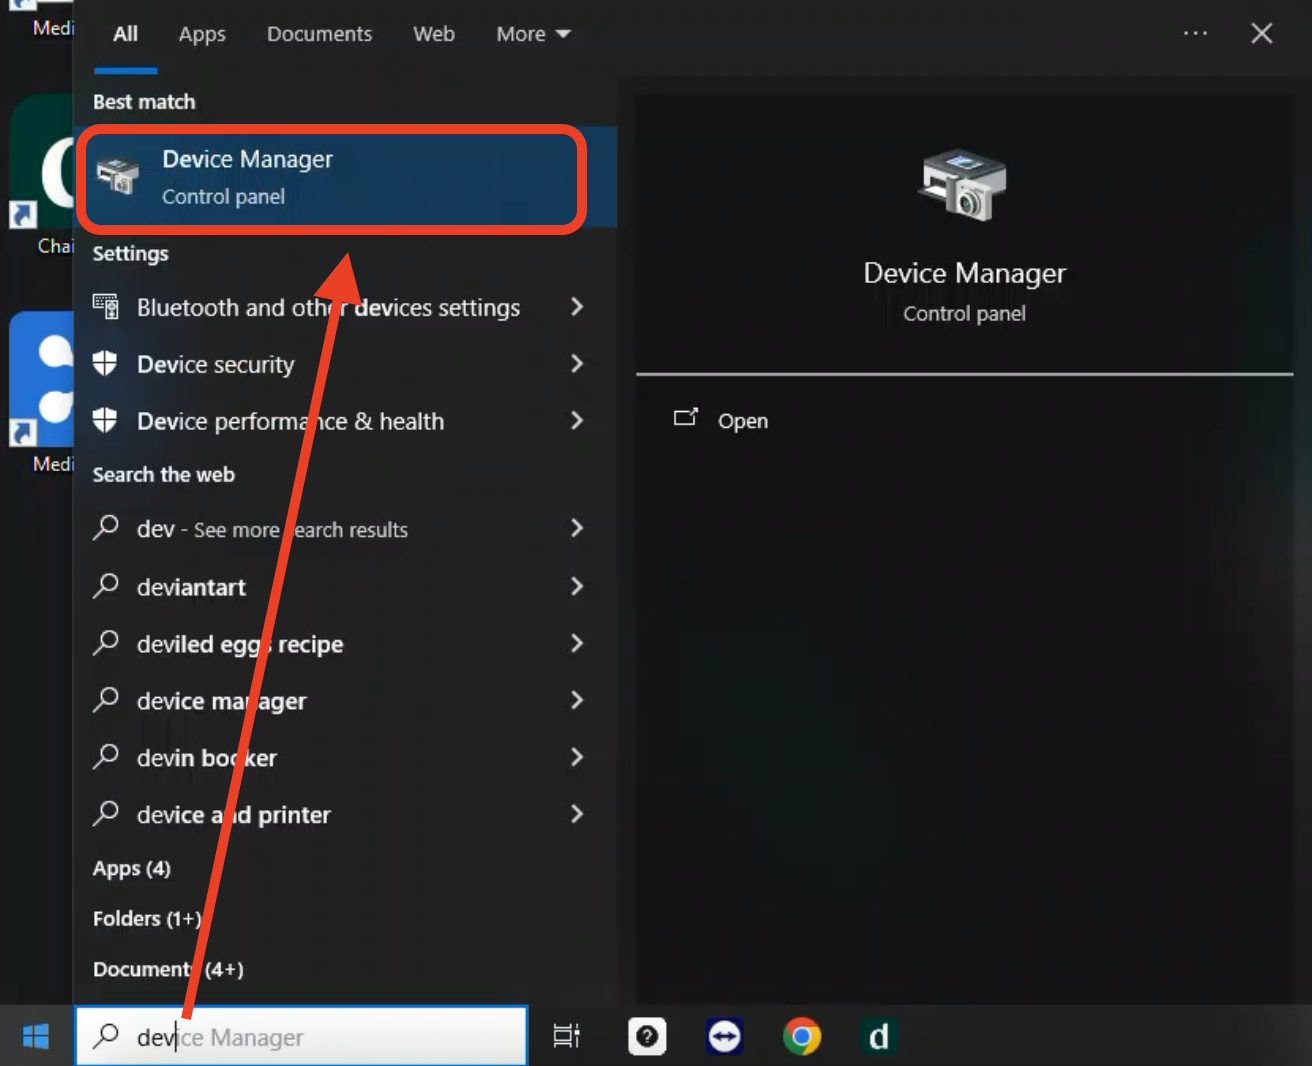The image size is (1312, 1066).
Task: Choose the deviled eggs recipe web suggestion
Action: point(240,644)
